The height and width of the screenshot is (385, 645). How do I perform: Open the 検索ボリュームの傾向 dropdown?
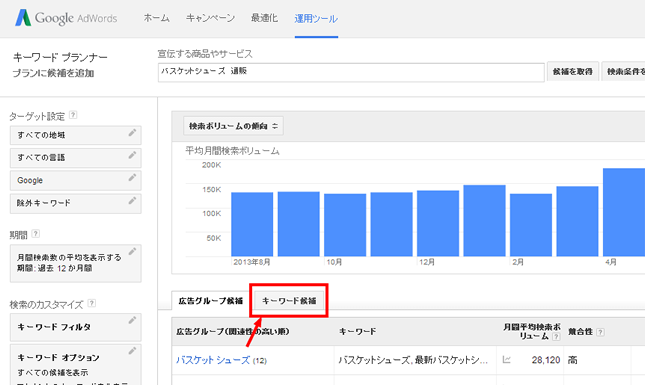pyautogui.click(x=233, y=126)
